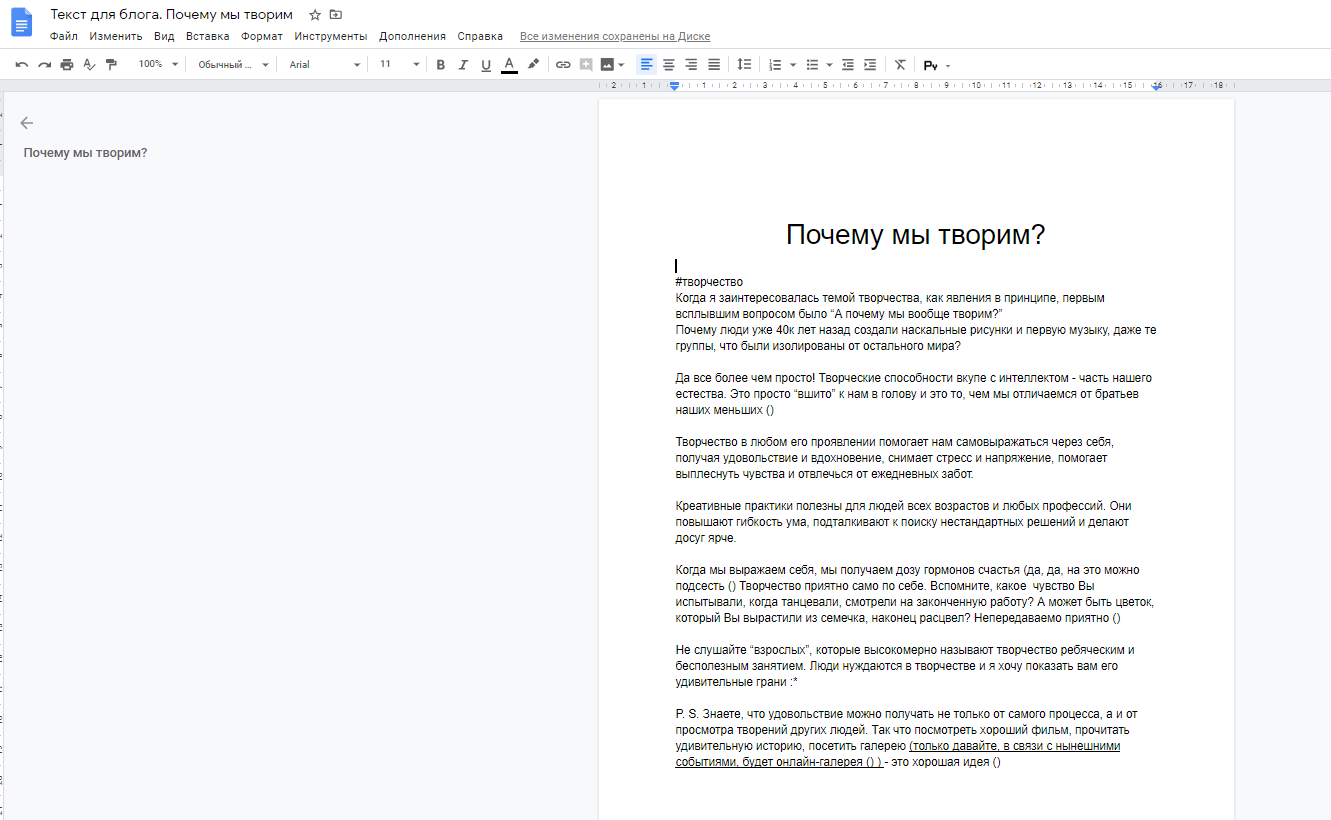
Task: Open the highlight color marker
Action: 533,64
